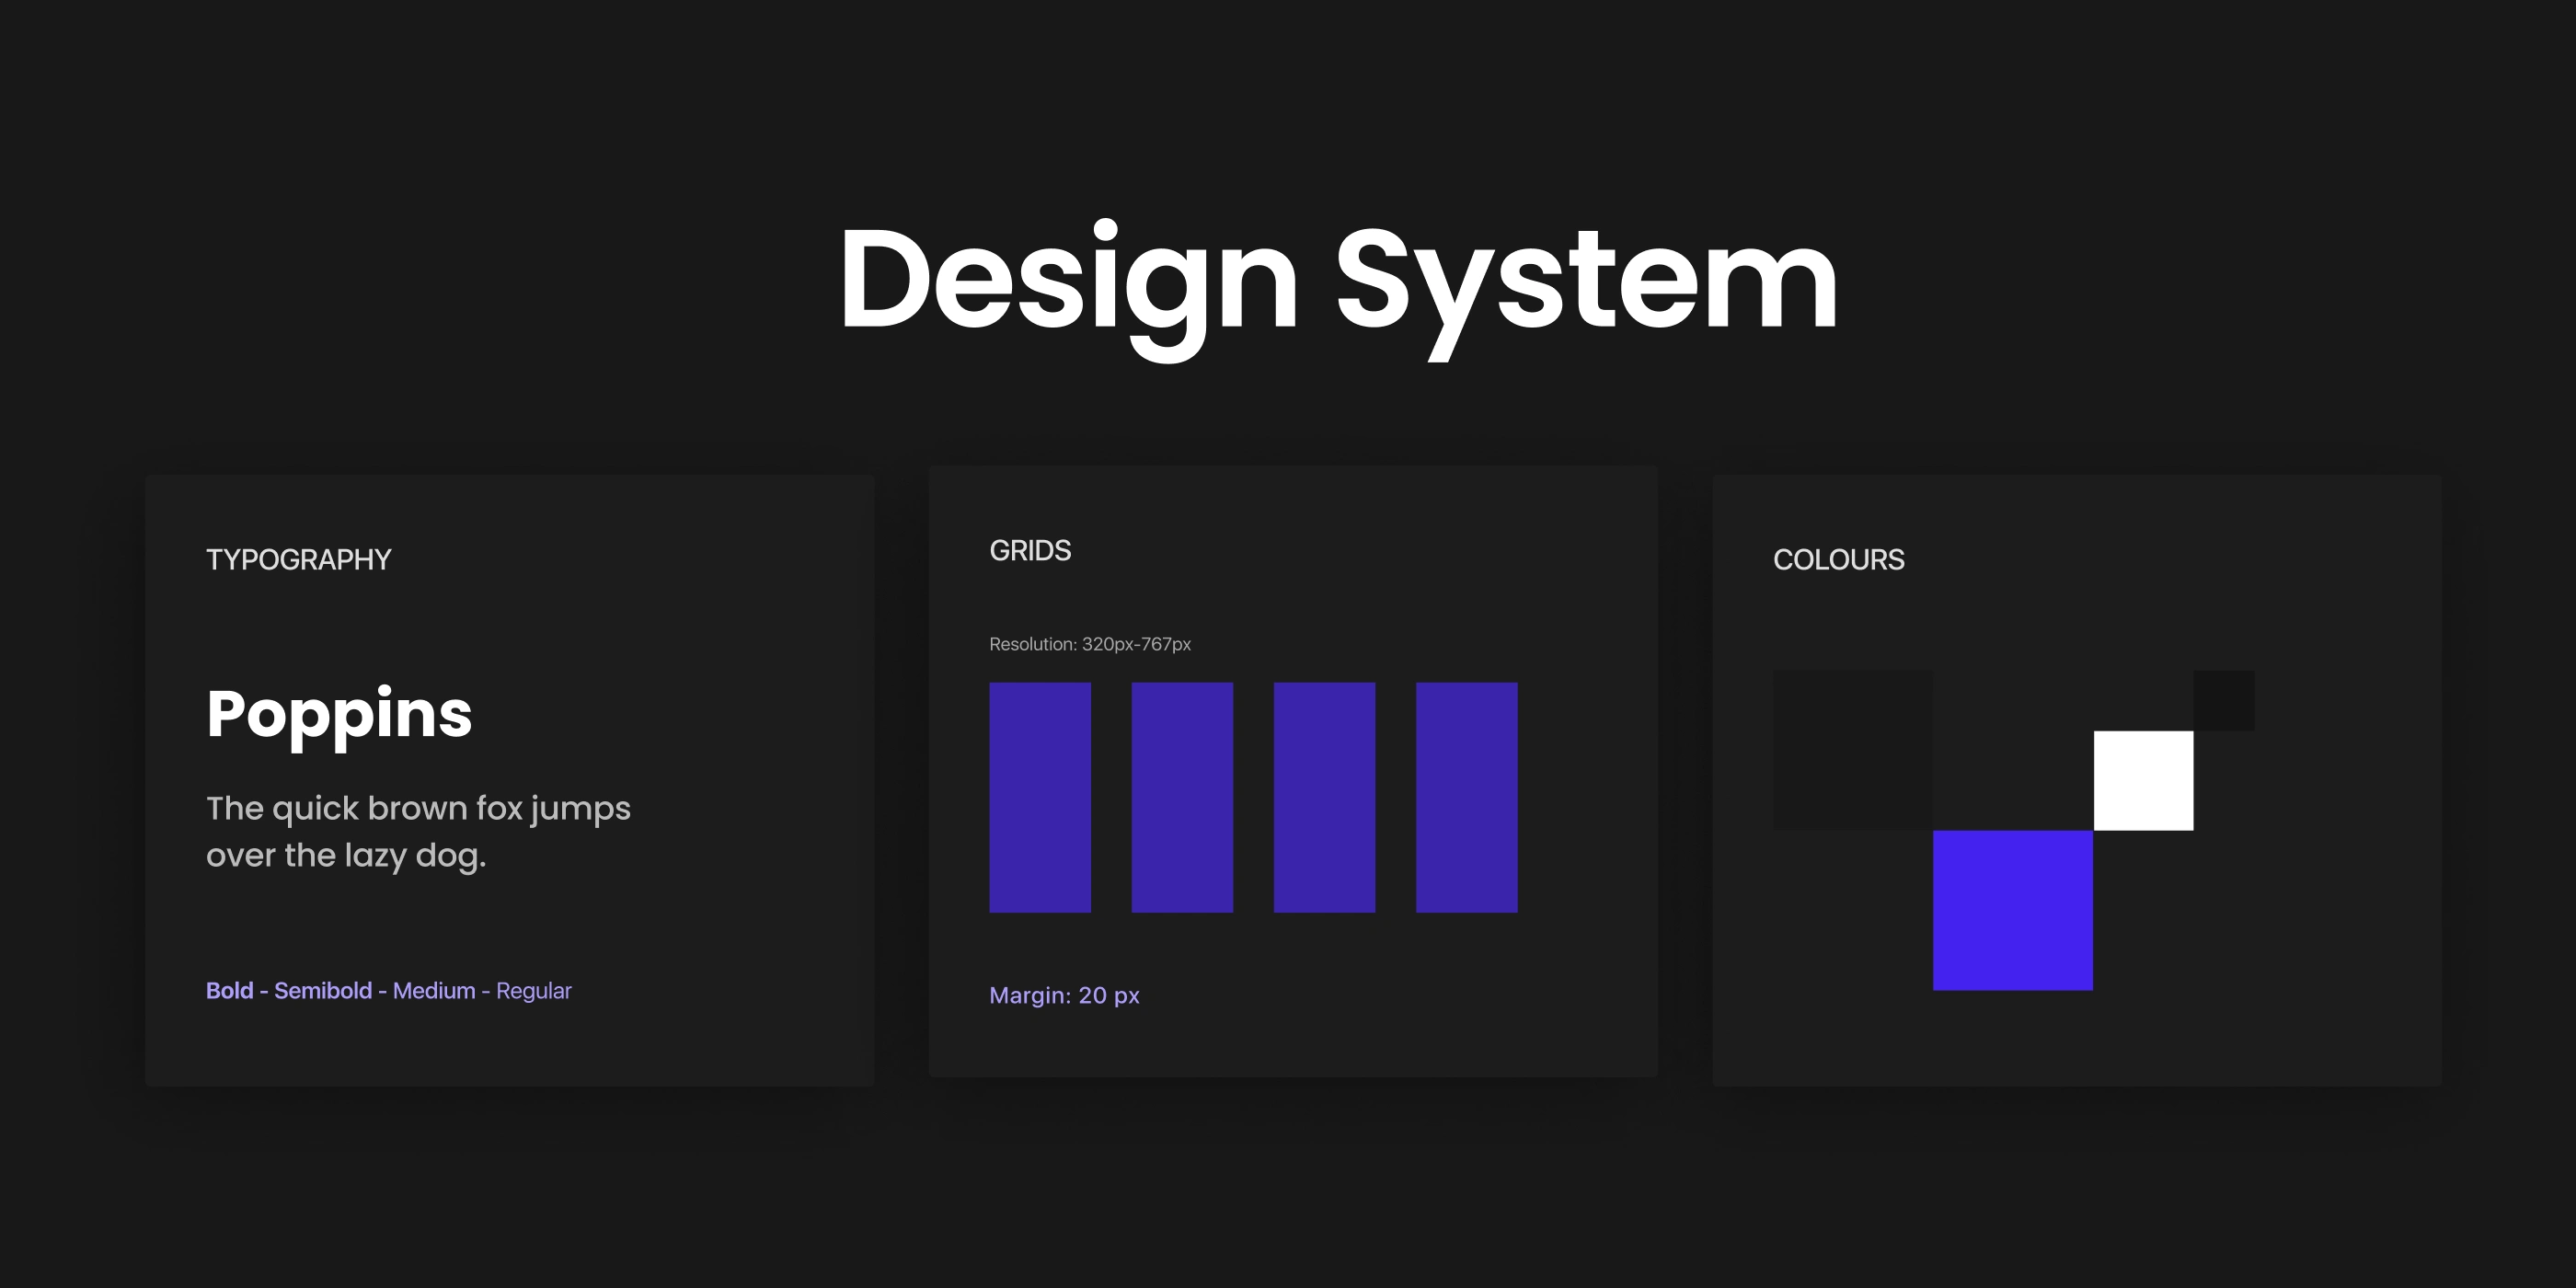Click the Poppins font name

339,716
